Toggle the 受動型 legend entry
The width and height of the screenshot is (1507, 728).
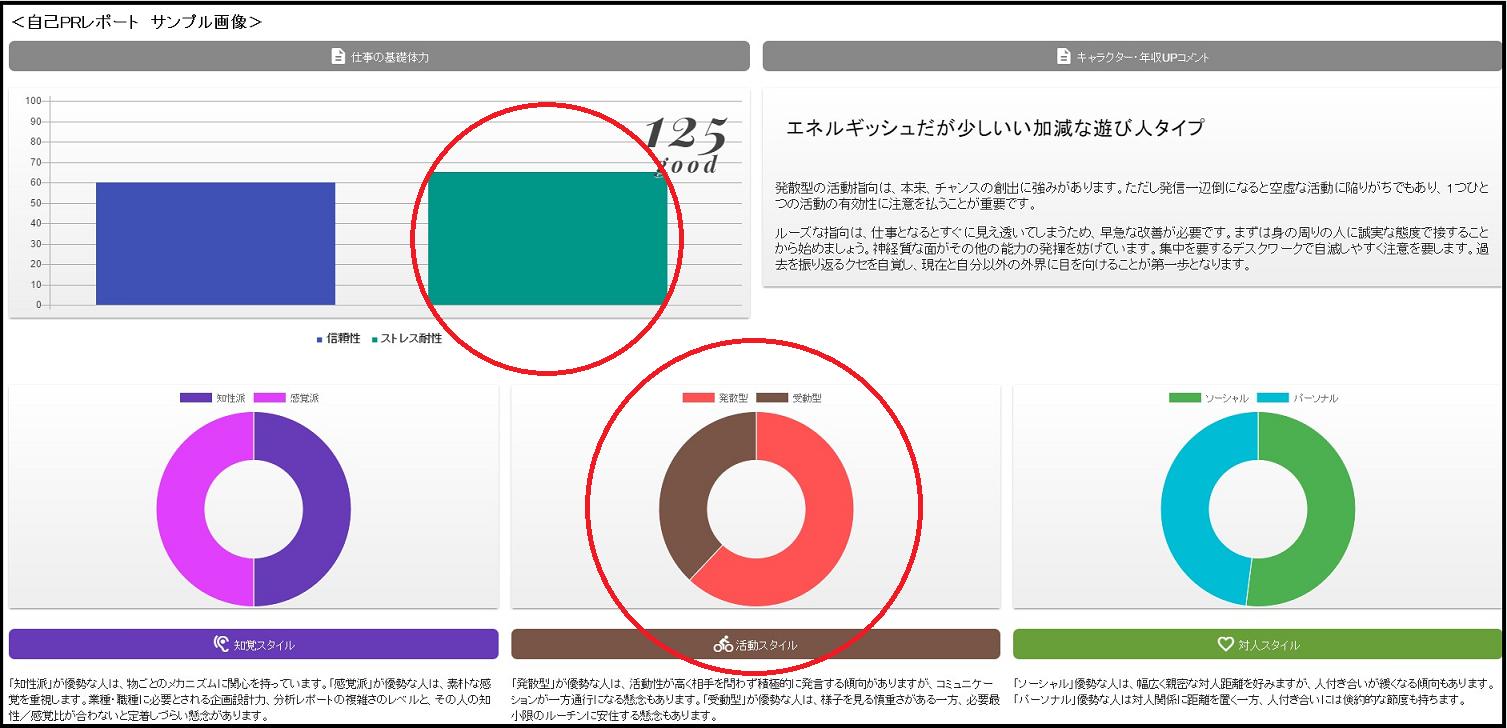pyautogui.click(x=789, y=398)
